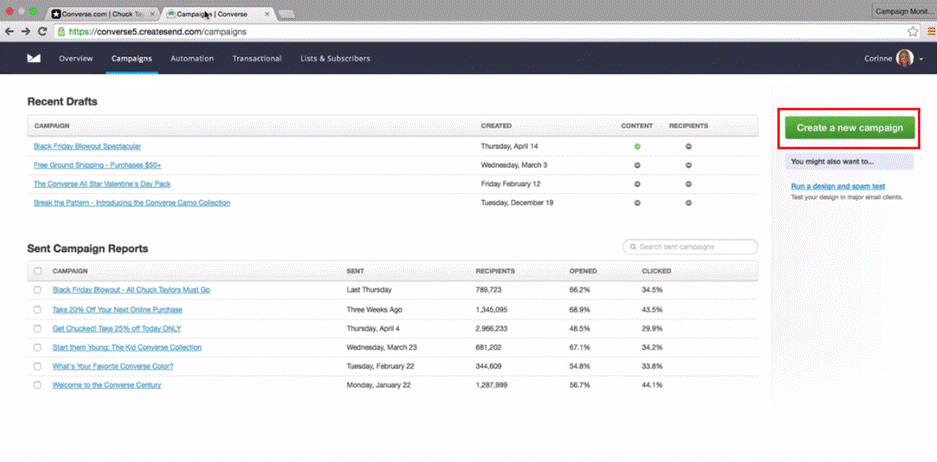
Task: Click recipients status icon for Free Ground Shipping draft
Action: (688, 165)
